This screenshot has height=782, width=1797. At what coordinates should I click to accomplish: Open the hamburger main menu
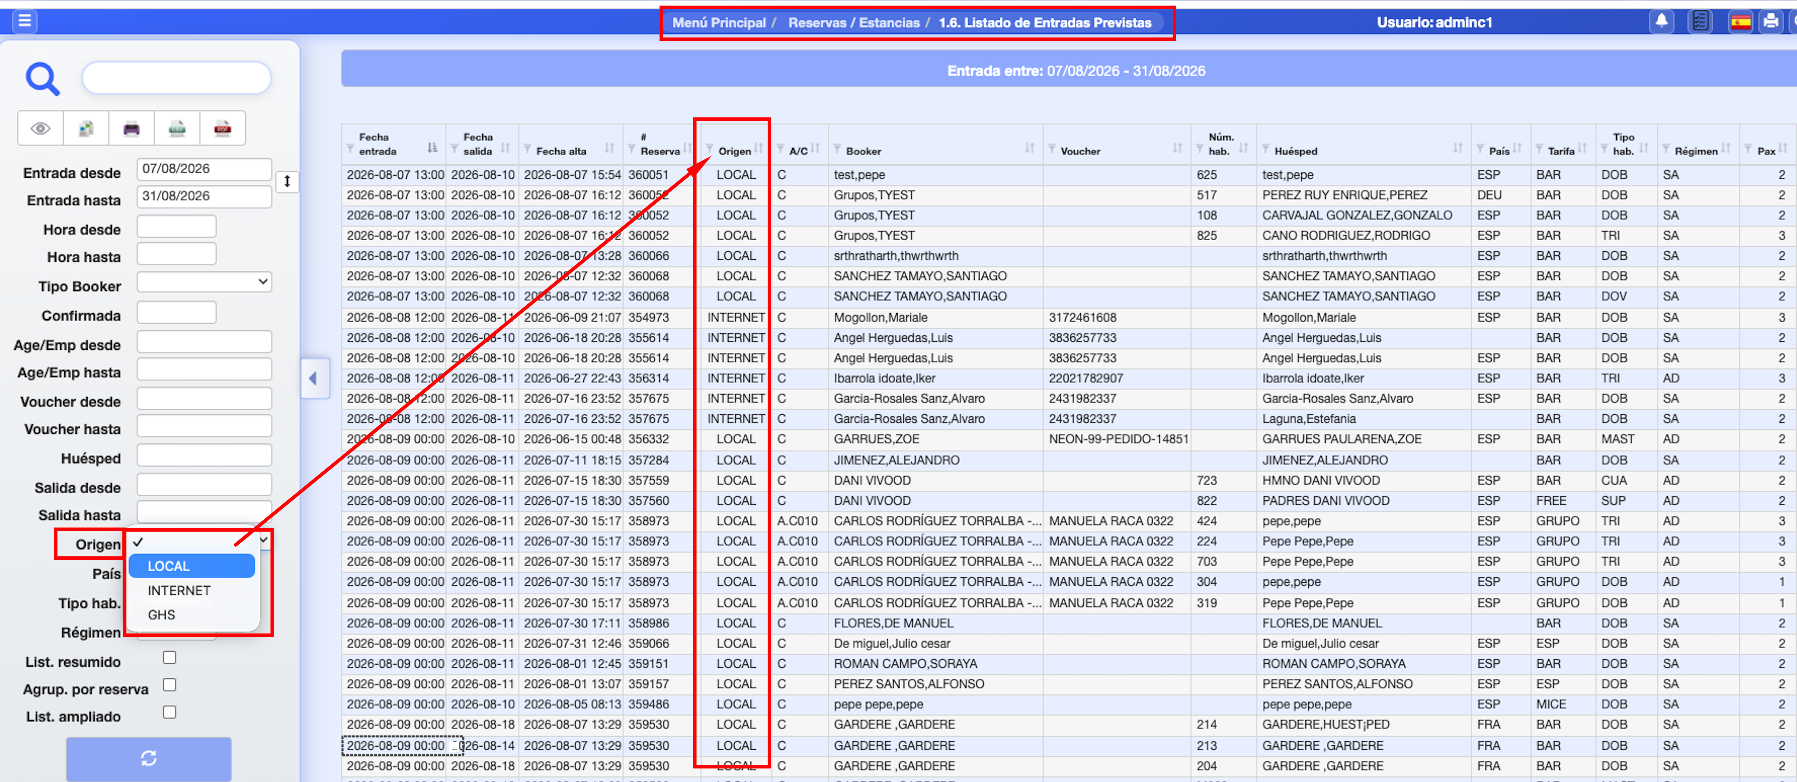point(24,21)
